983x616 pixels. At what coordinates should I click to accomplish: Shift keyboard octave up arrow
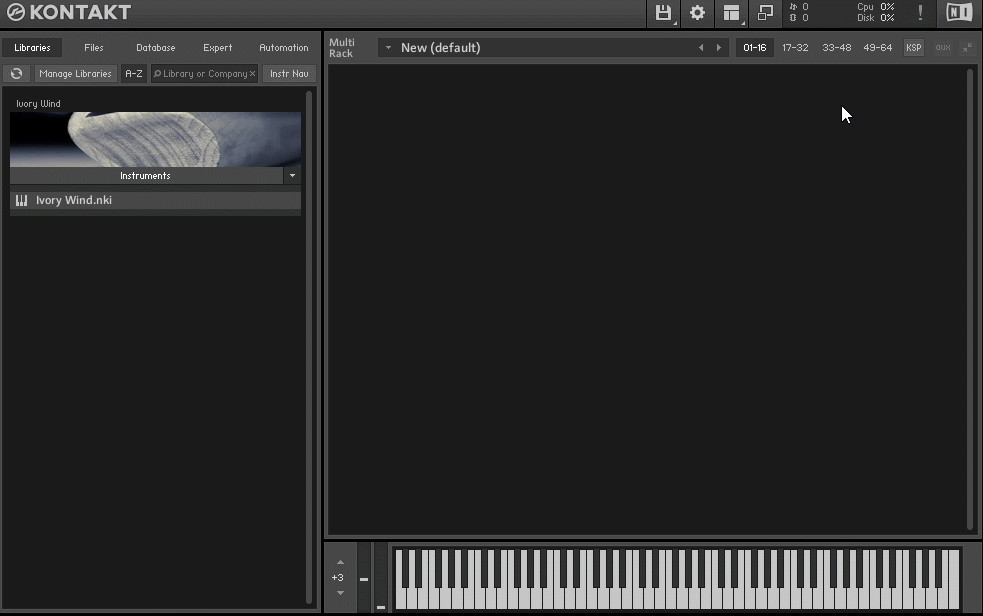(340, 562)
